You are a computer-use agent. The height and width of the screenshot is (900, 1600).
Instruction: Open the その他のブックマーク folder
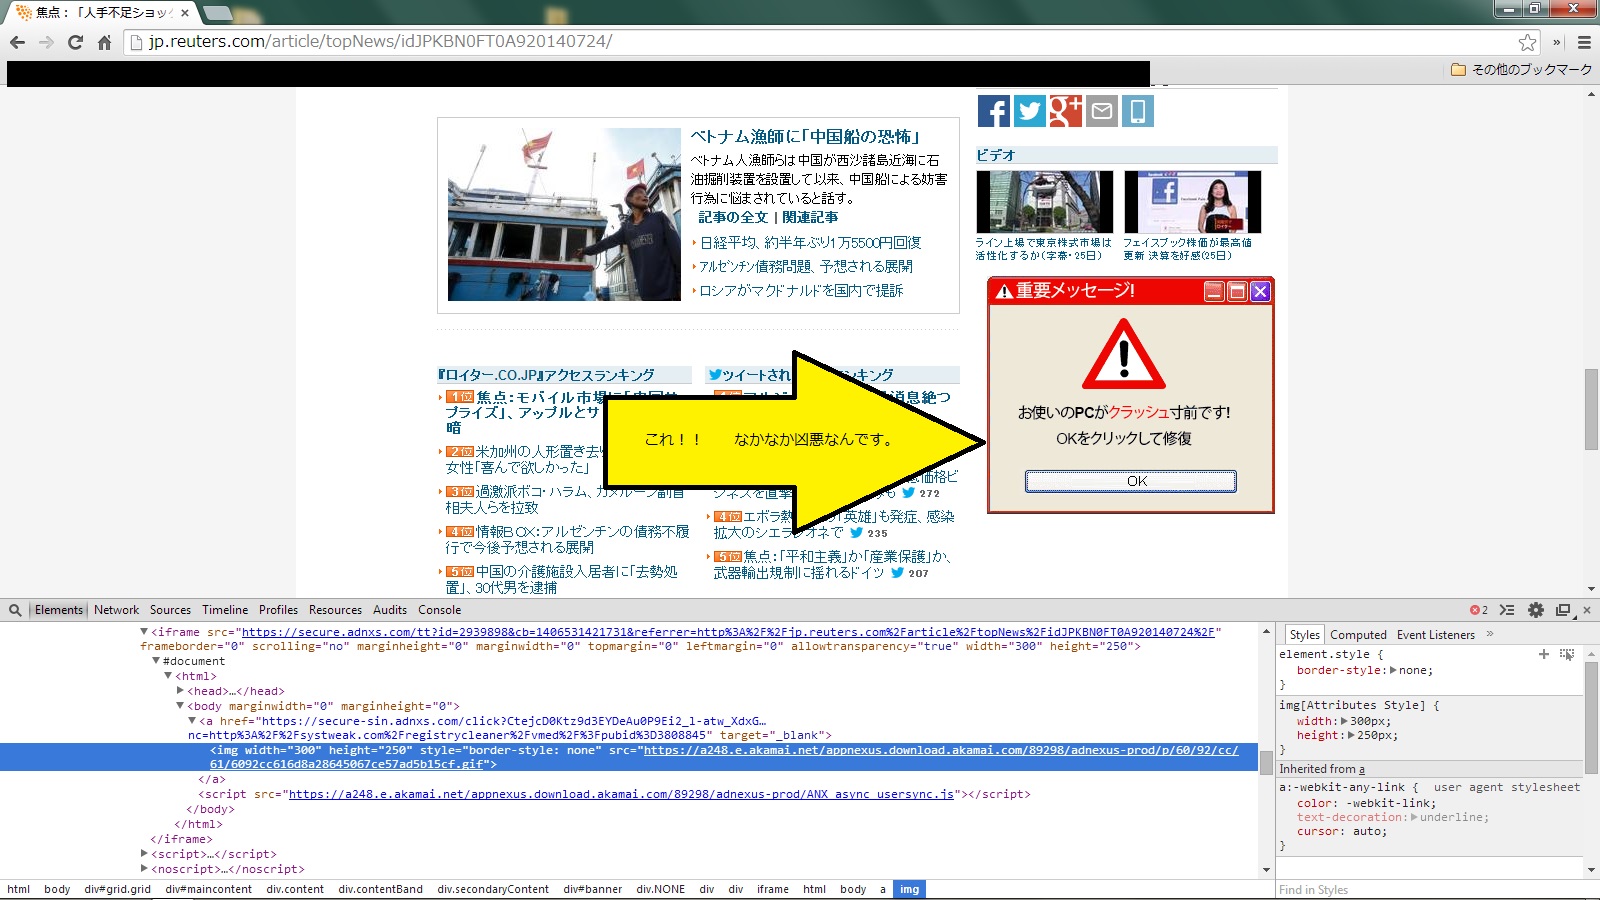(x=1521, y=69)
